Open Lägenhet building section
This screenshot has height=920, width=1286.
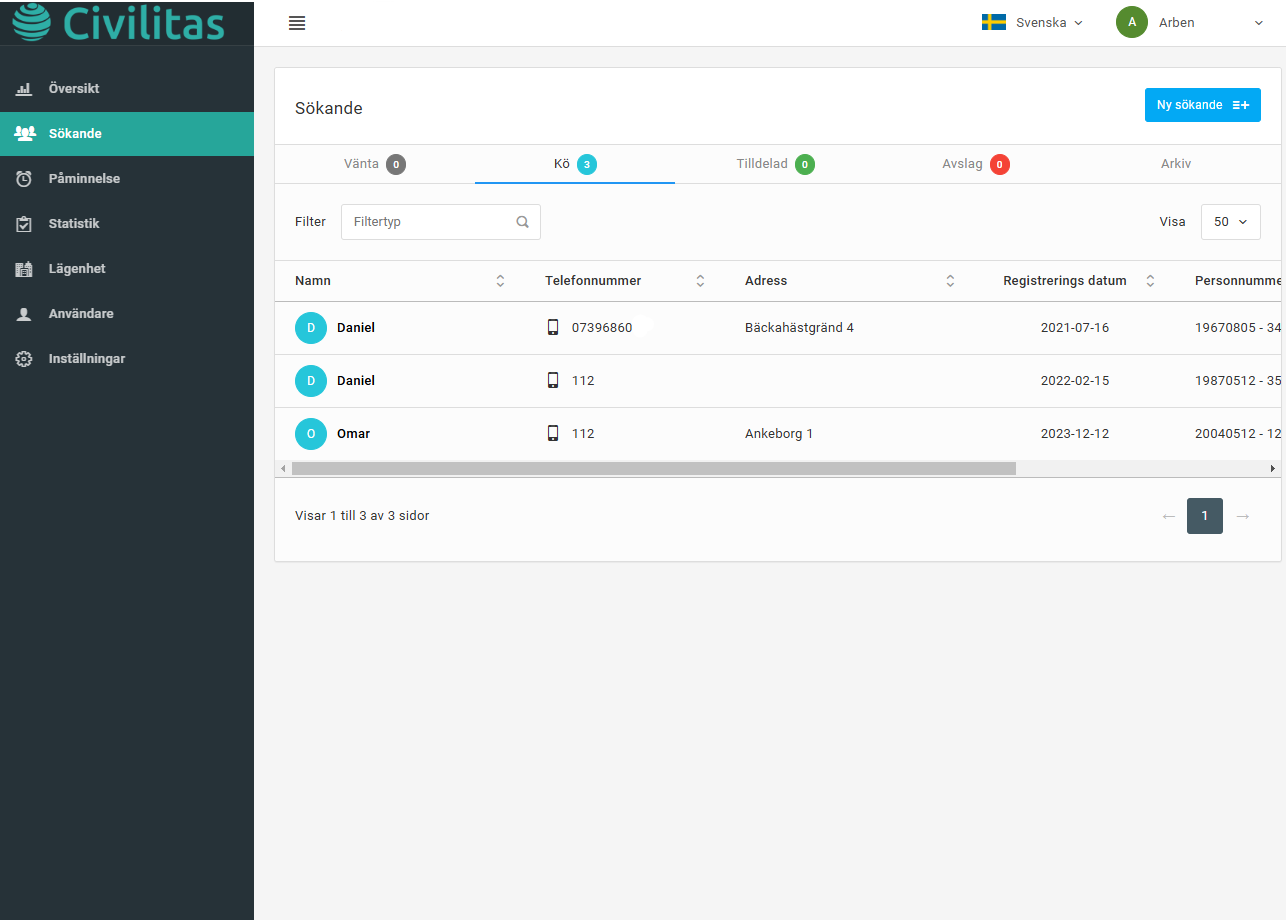point(77,269)
